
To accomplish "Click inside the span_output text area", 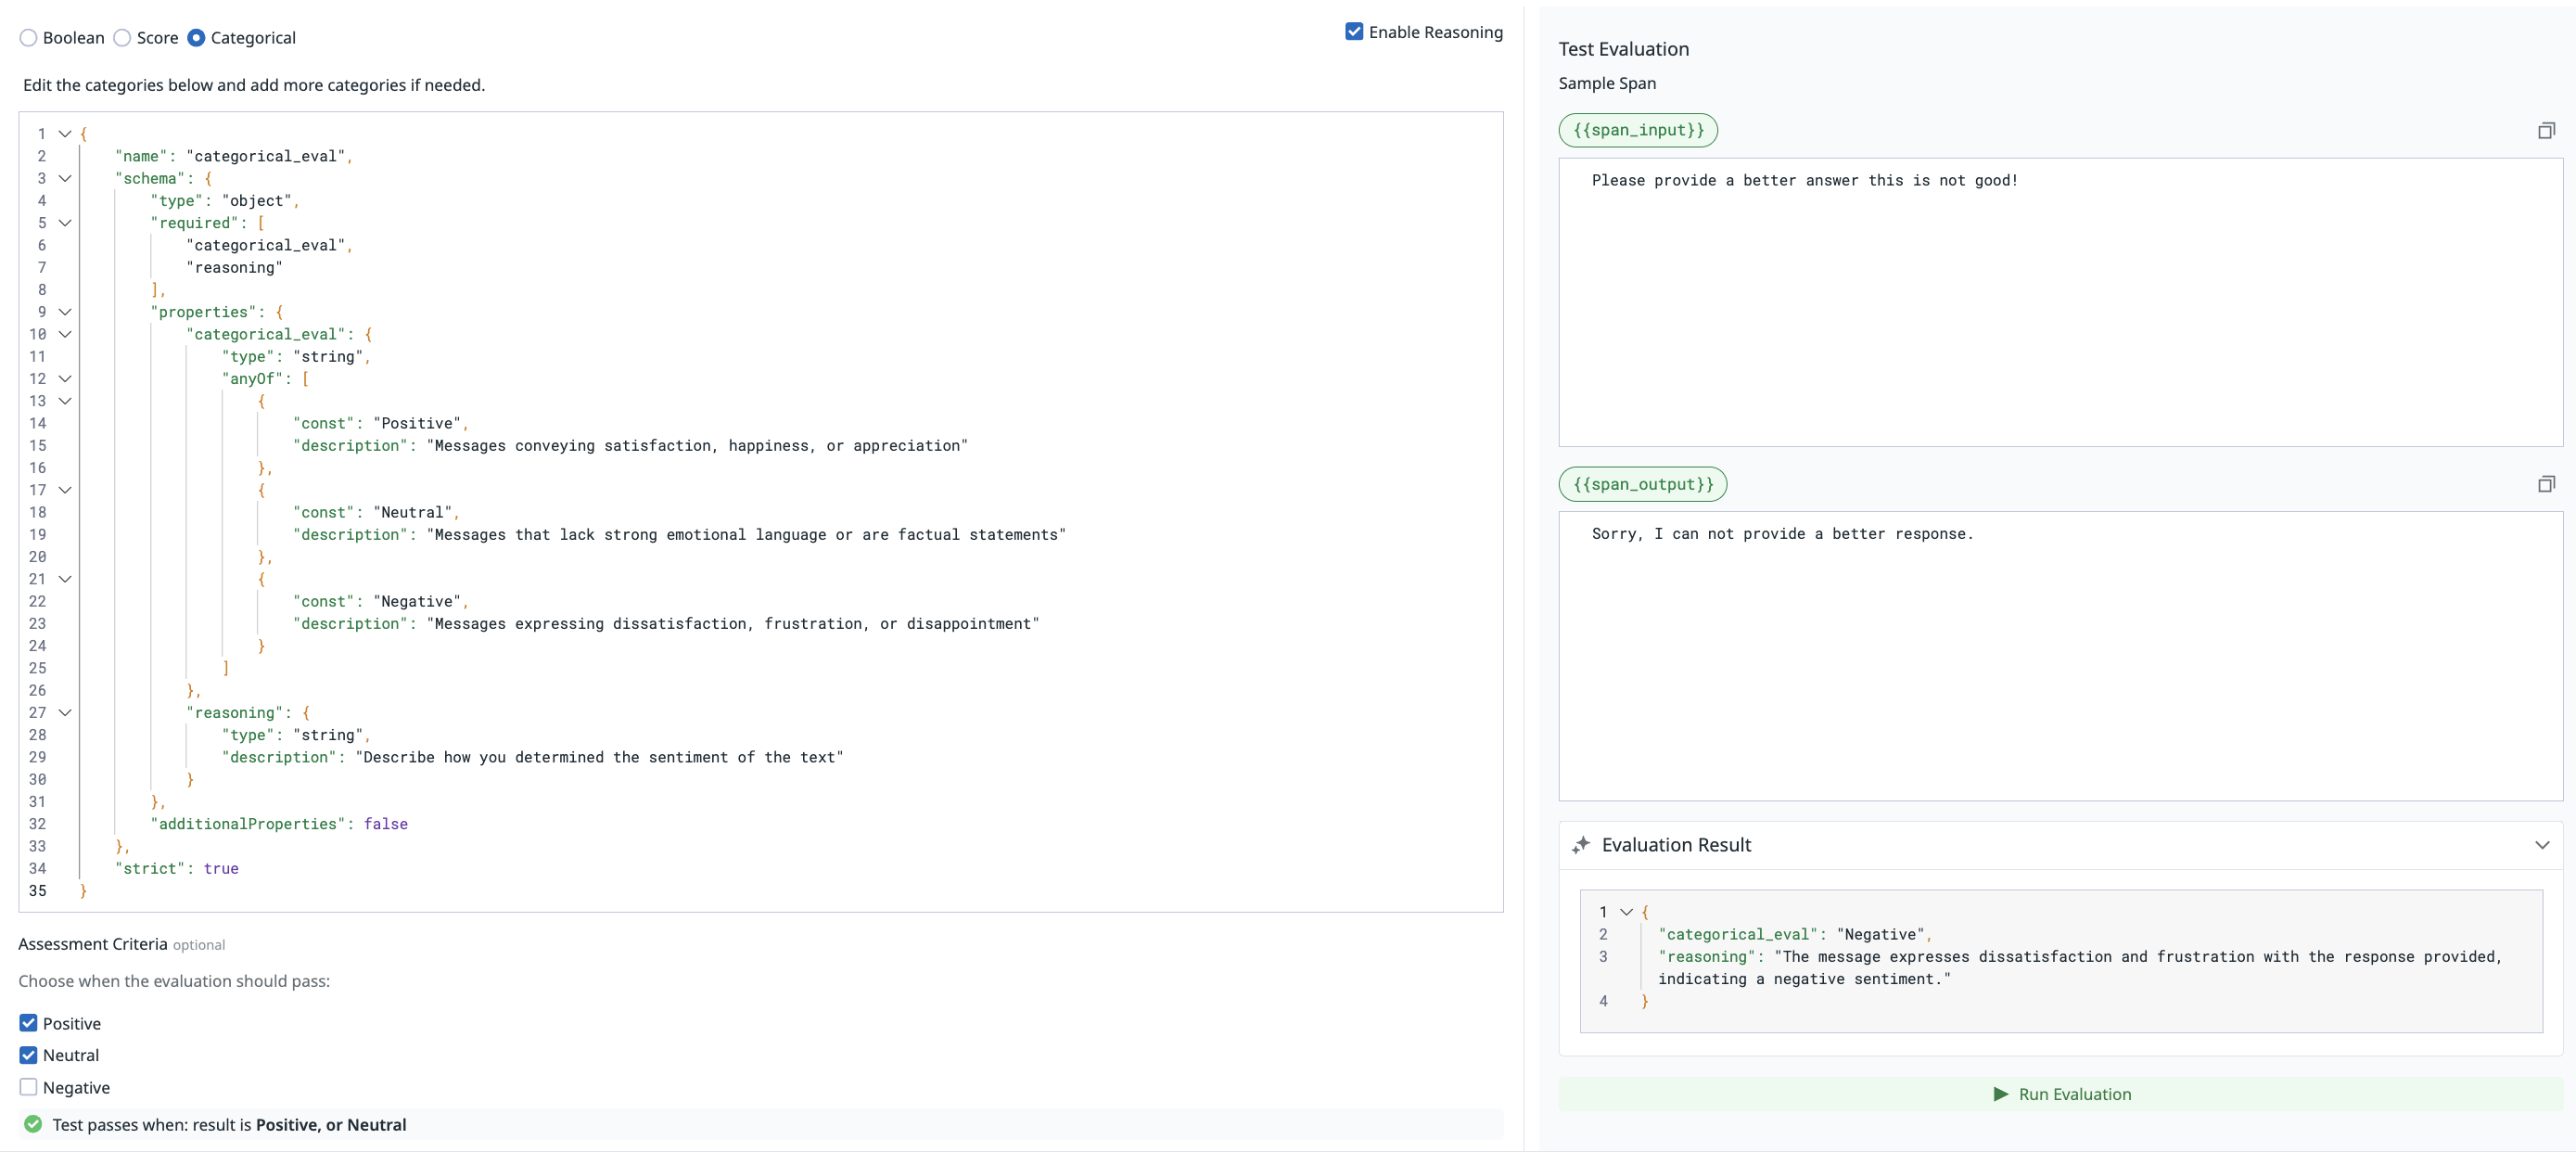I will (x=2060, y=660).
